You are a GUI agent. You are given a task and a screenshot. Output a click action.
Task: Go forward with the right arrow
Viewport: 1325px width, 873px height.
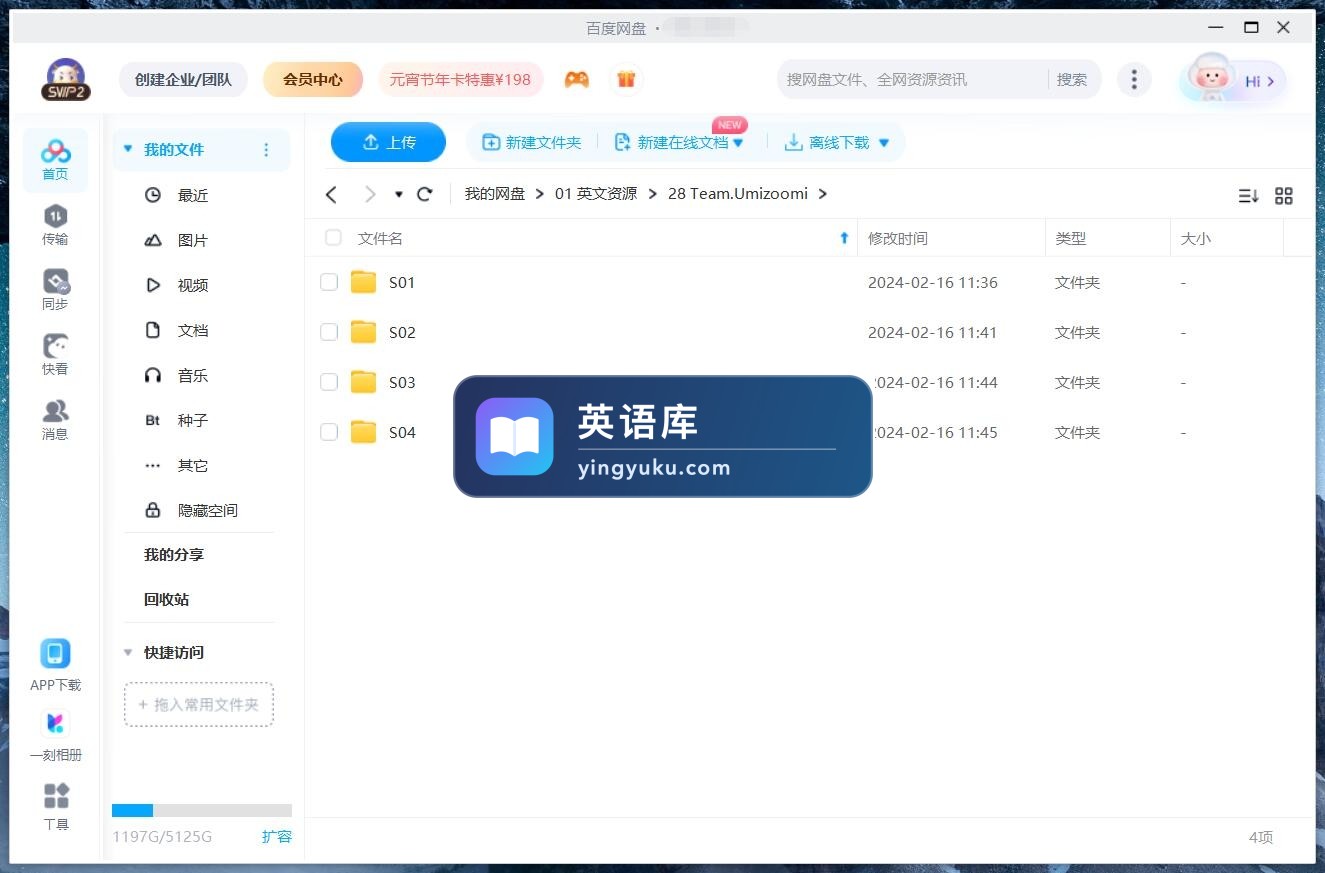(x=369, y=194)
